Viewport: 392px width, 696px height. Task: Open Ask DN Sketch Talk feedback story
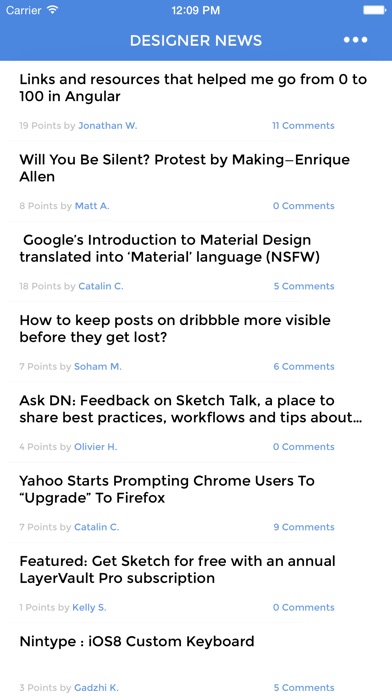(x=191, y=409)
